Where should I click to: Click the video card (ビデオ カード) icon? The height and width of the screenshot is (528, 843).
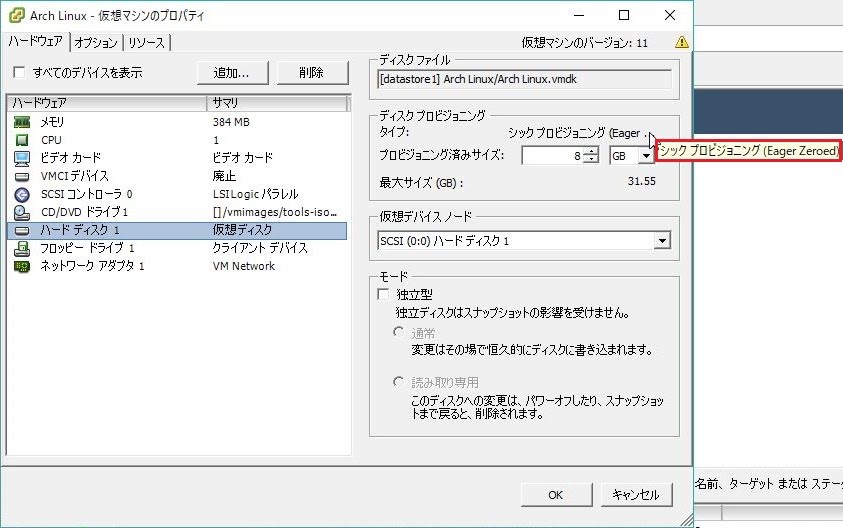22,158
